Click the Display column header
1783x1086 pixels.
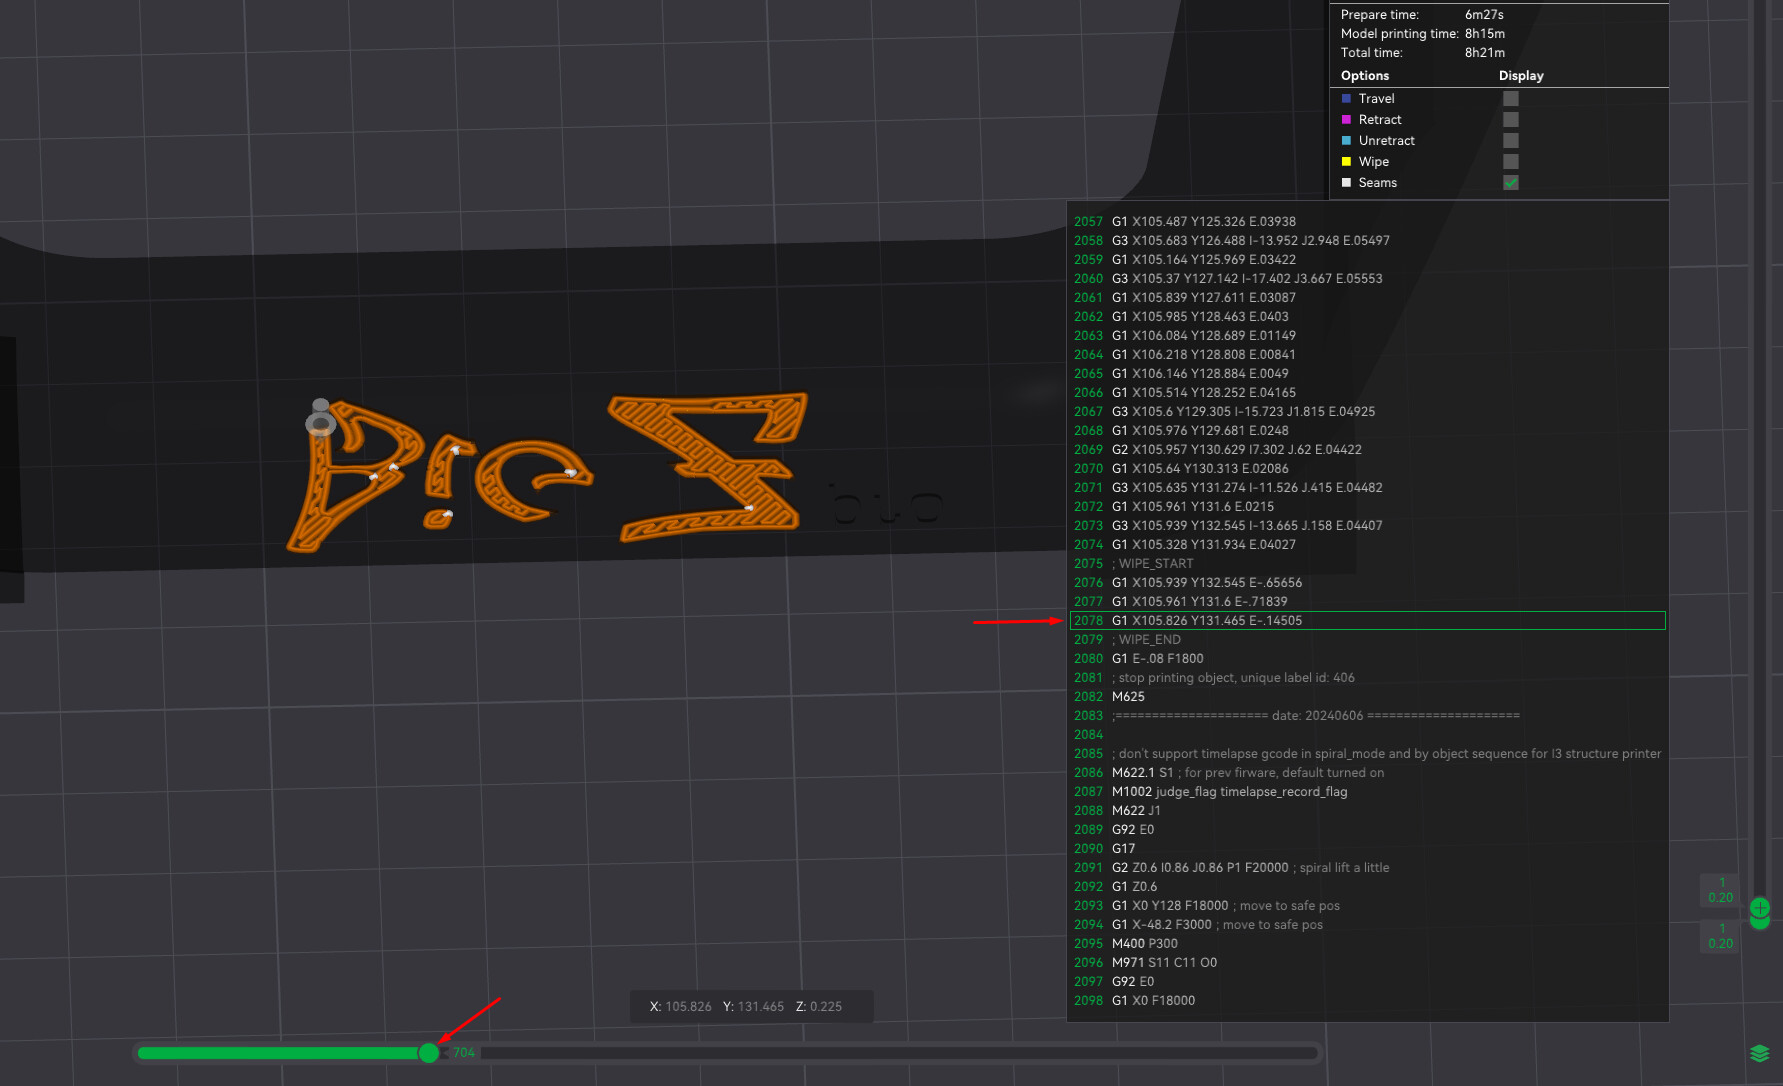tap(1521, 75)
